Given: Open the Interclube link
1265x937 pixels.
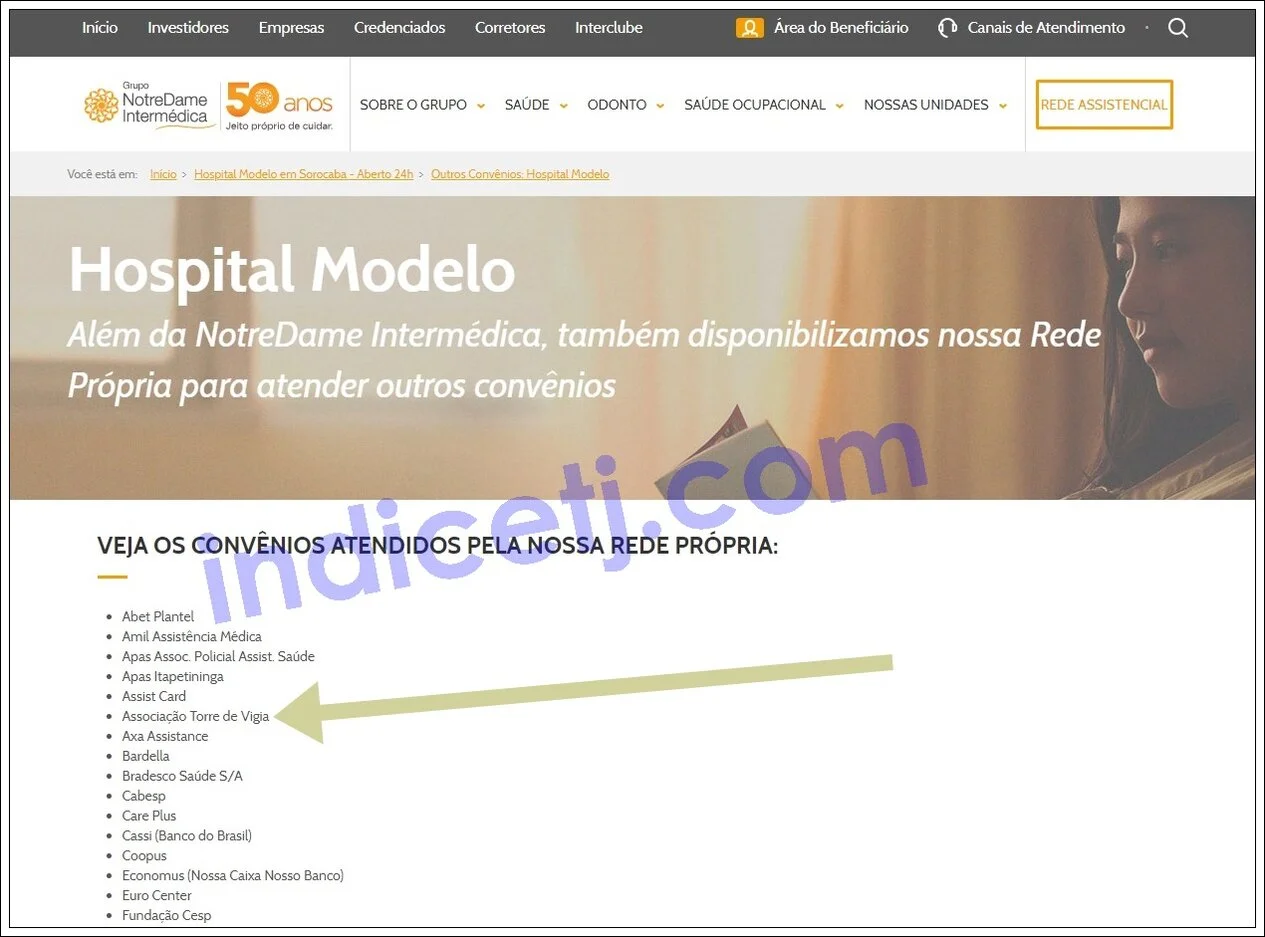Looking at the screenshot, I should click(x=609, y=28).
